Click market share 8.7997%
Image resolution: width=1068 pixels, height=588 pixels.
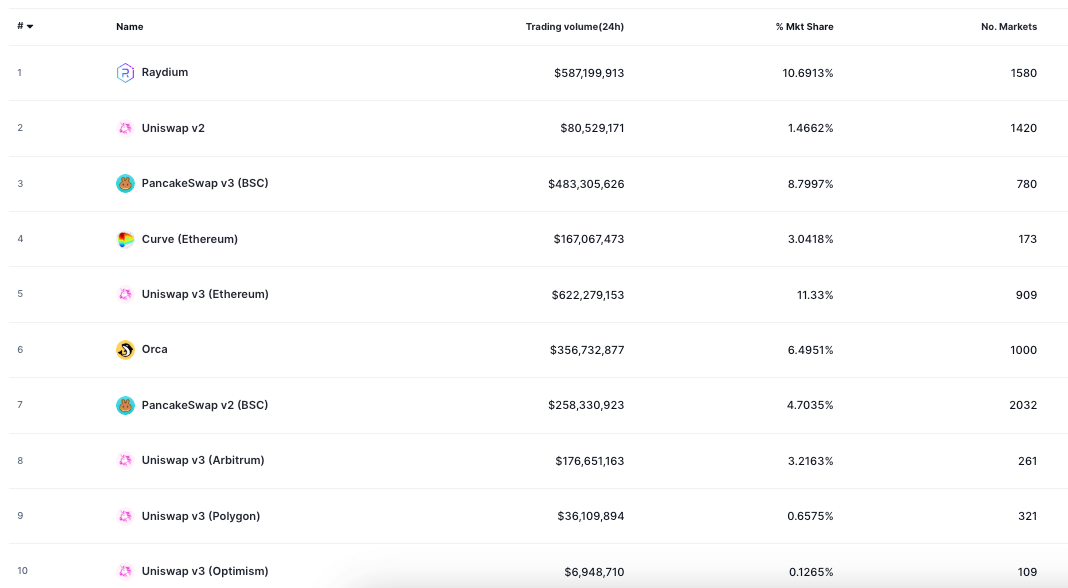coord(811,184)
